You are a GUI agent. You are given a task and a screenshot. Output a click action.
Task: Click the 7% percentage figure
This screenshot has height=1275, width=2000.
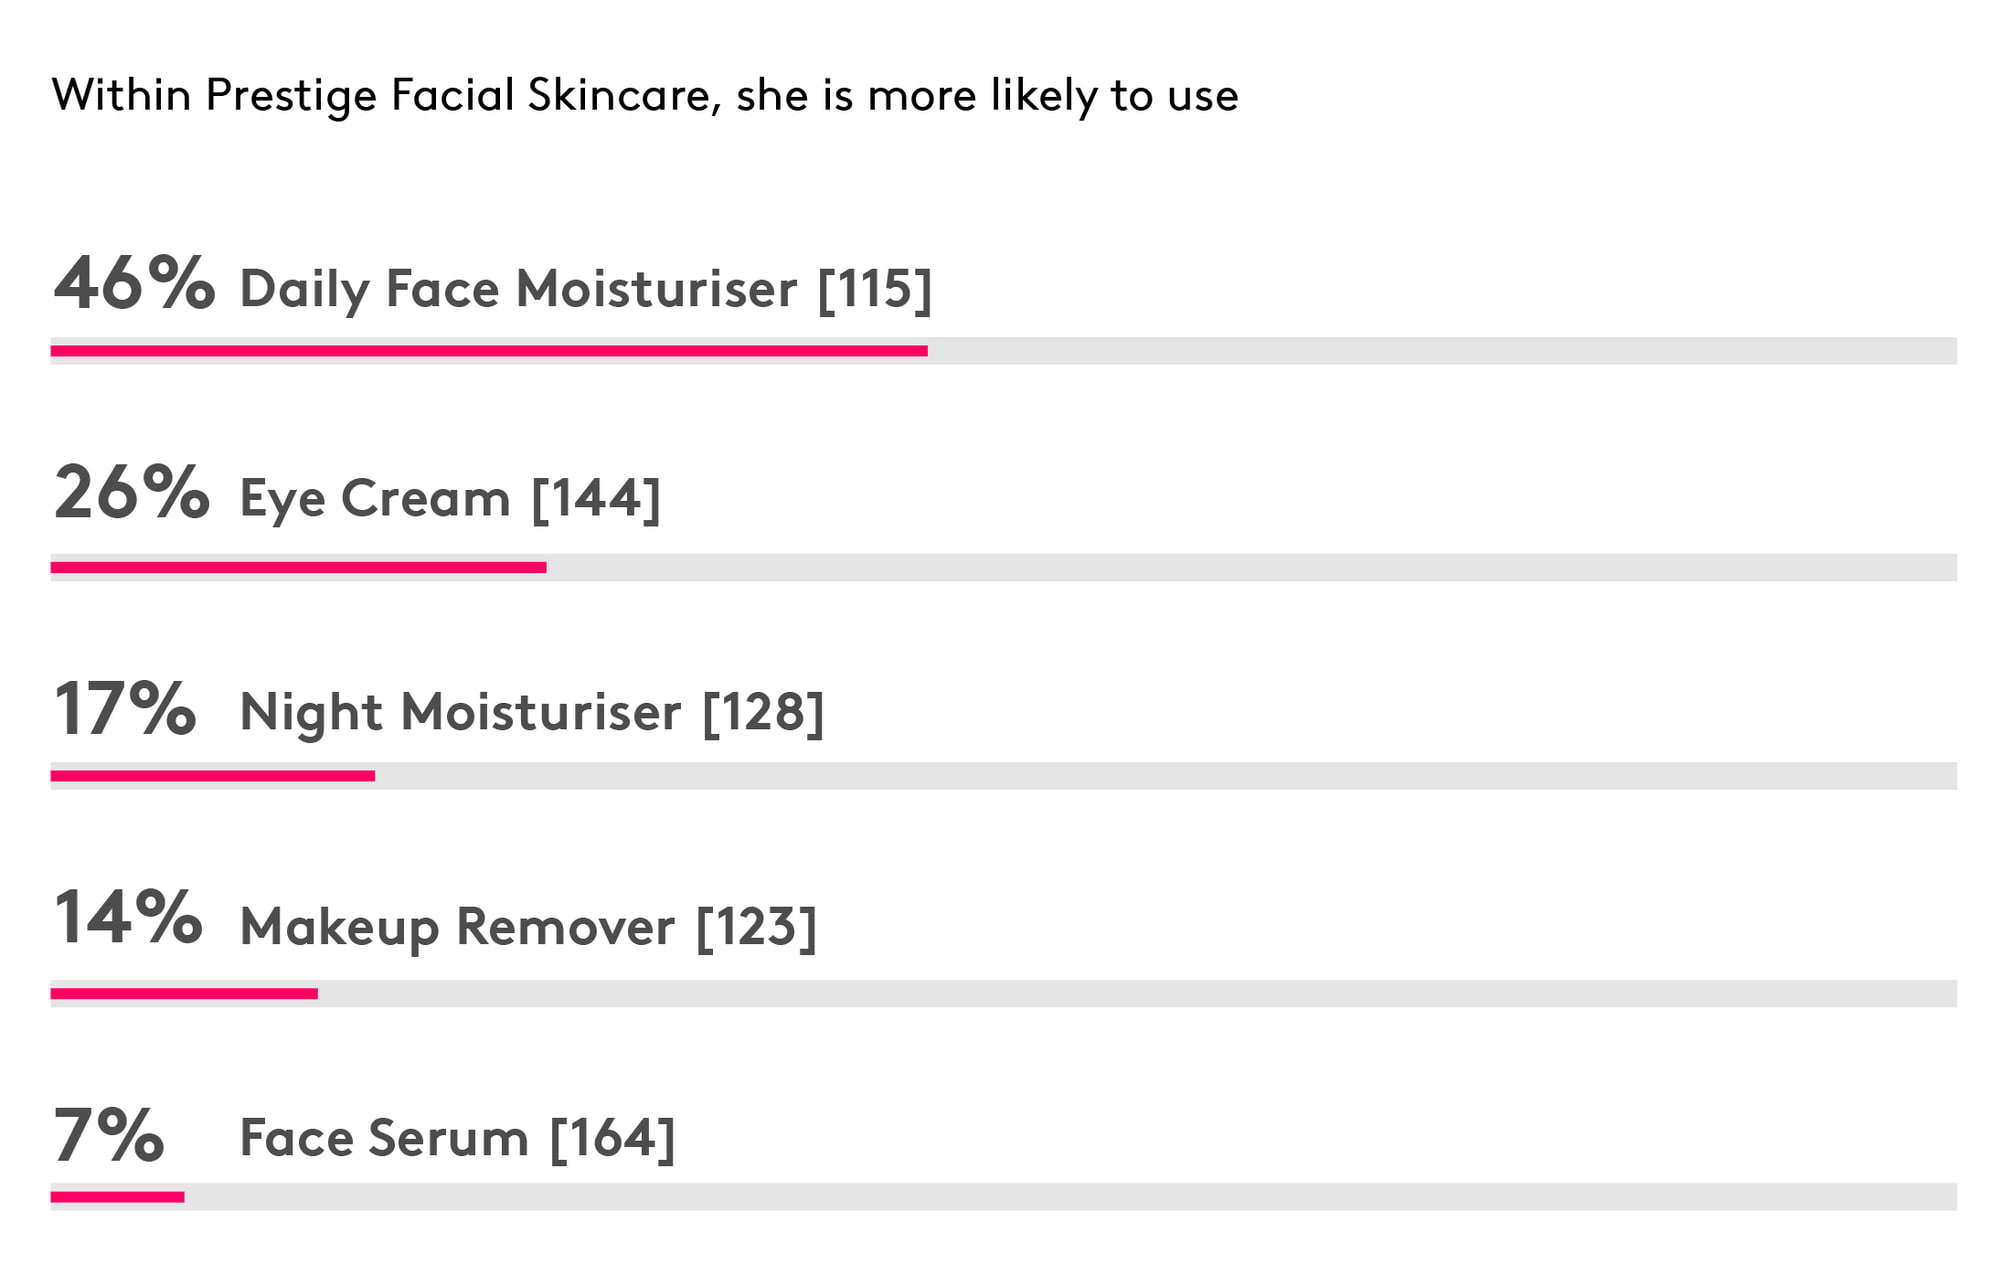click(109, 1135)
